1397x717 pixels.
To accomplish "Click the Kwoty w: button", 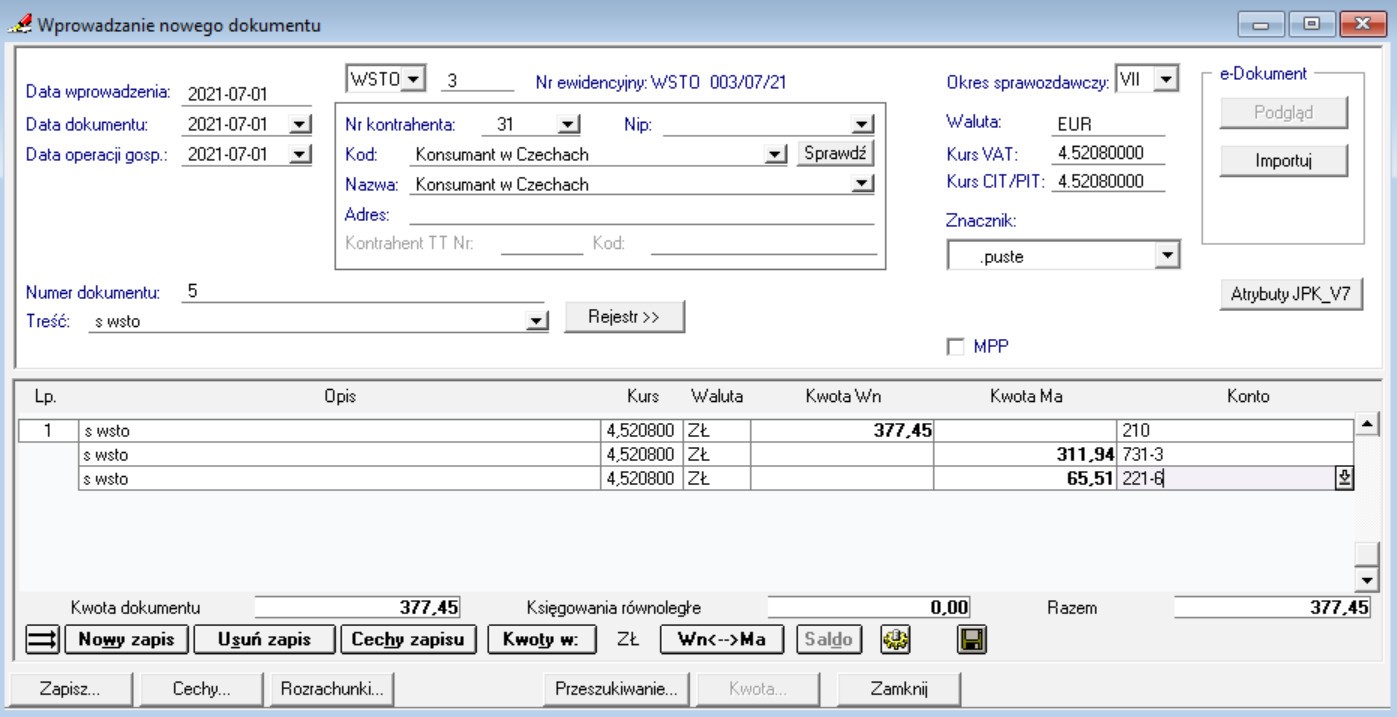I will [x=542, y=639].
